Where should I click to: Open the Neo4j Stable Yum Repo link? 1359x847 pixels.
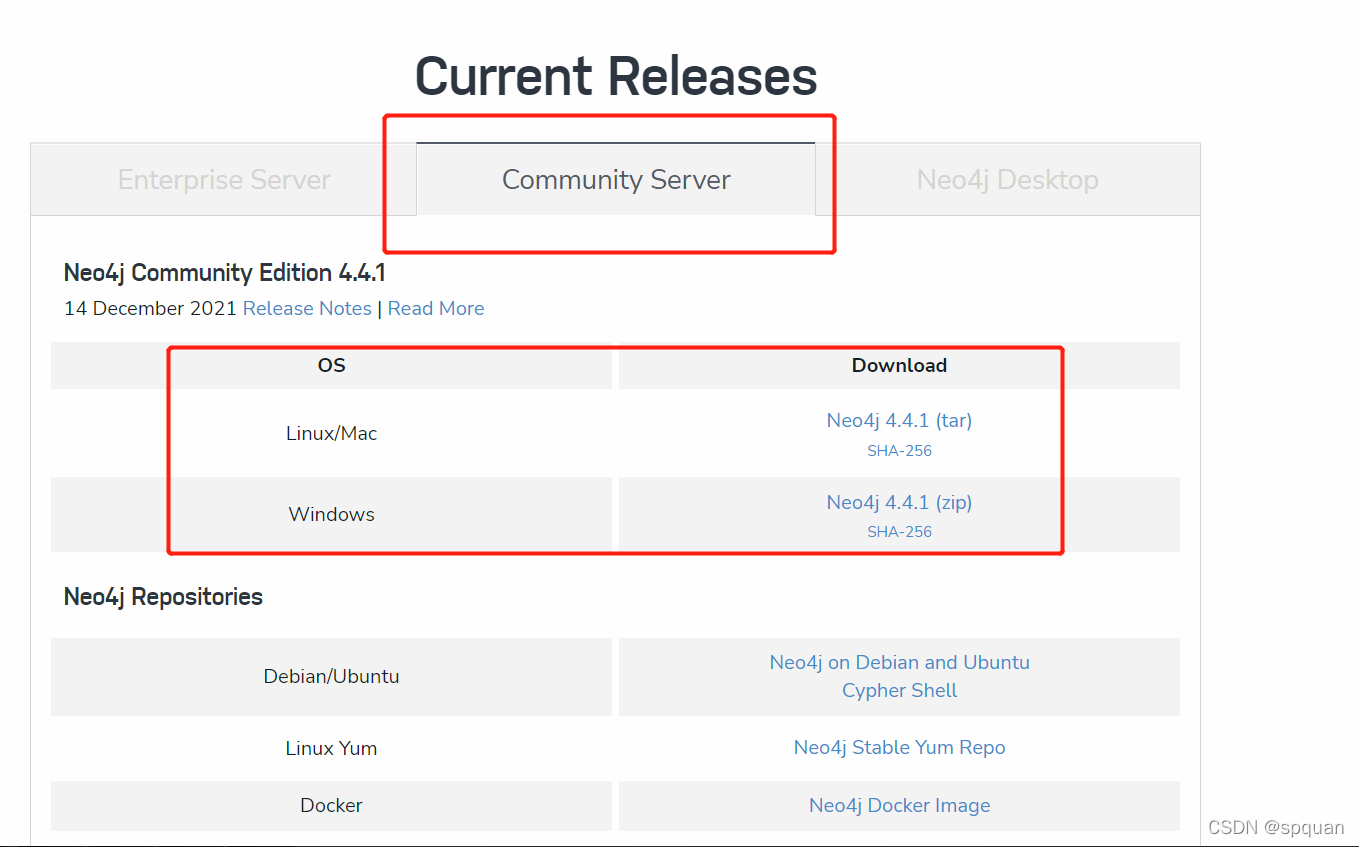click(x=898, y=747)
